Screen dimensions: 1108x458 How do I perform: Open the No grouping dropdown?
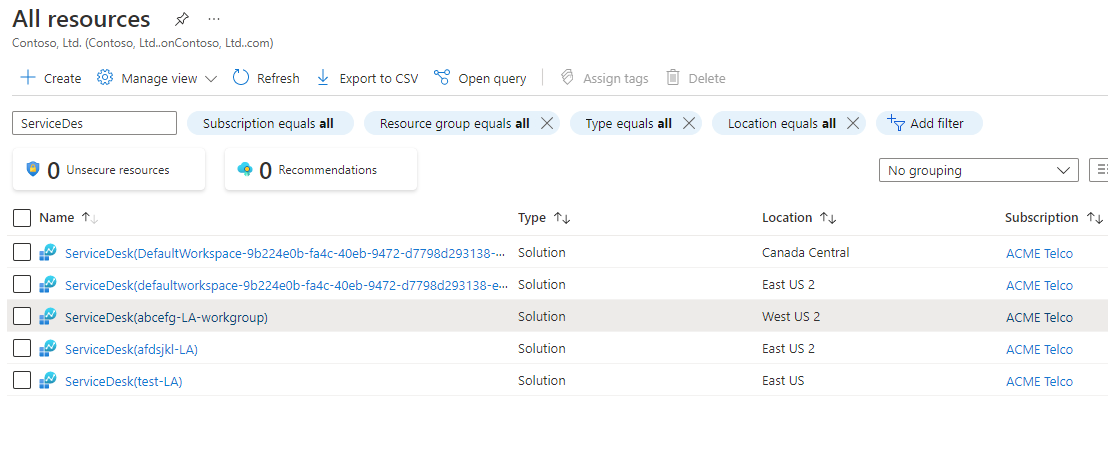[x=979, y=170]
